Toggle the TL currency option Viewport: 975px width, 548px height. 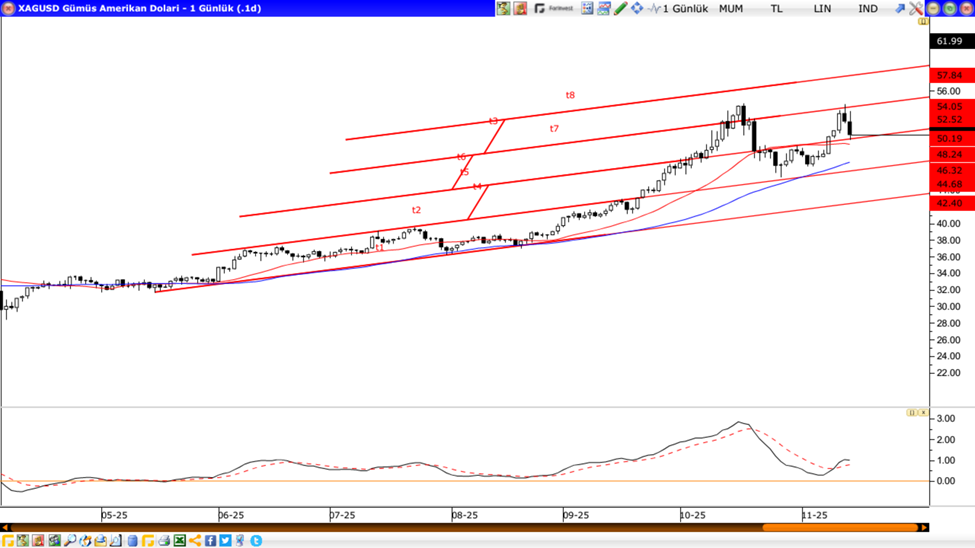[x=776, y=8]
